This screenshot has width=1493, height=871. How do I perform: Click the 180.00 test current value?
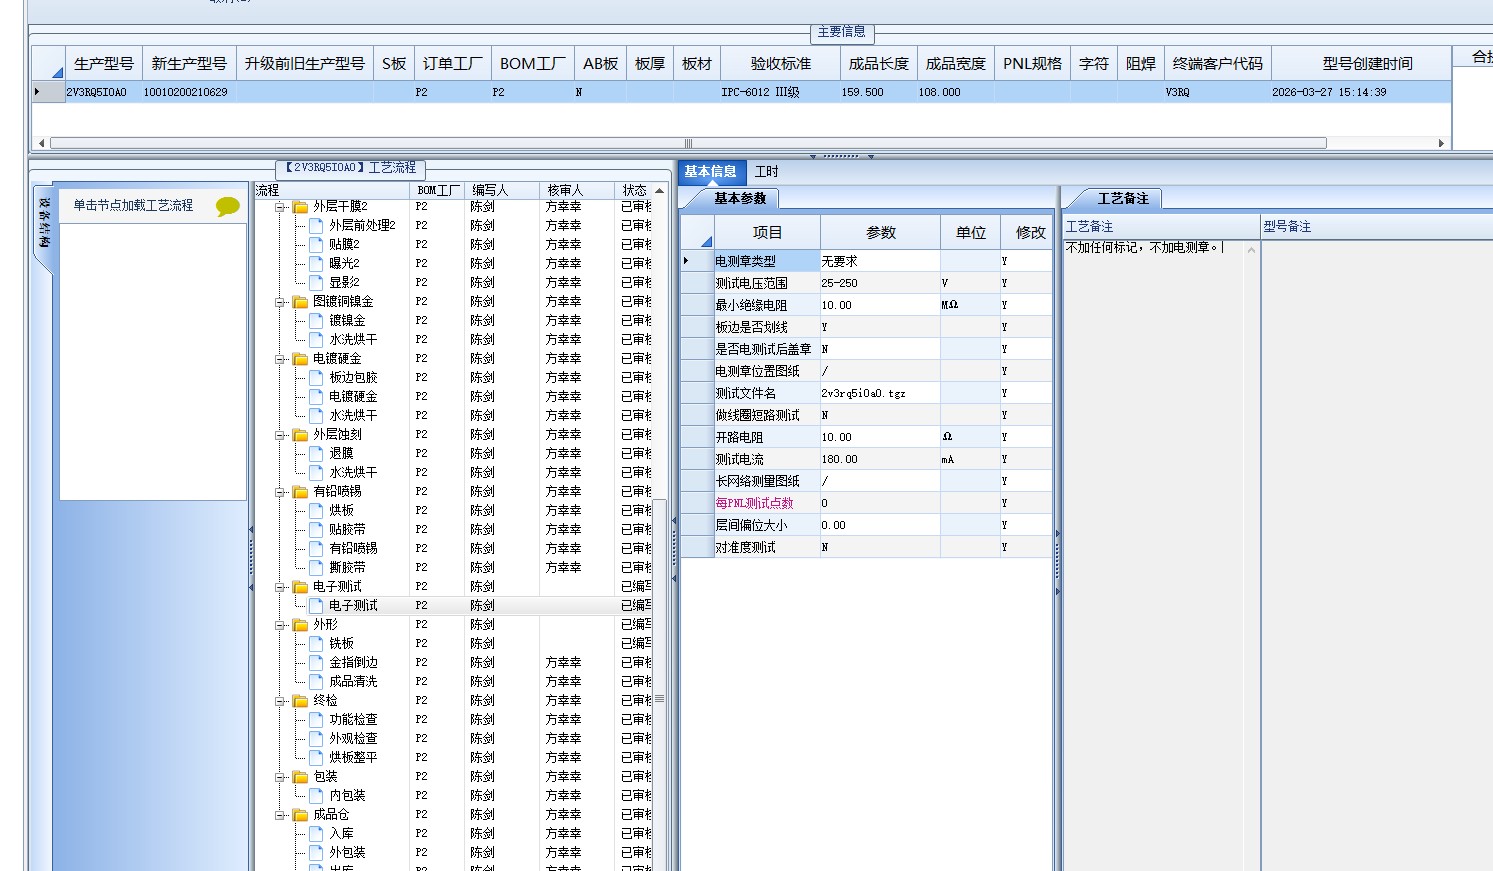click(880, 459)
